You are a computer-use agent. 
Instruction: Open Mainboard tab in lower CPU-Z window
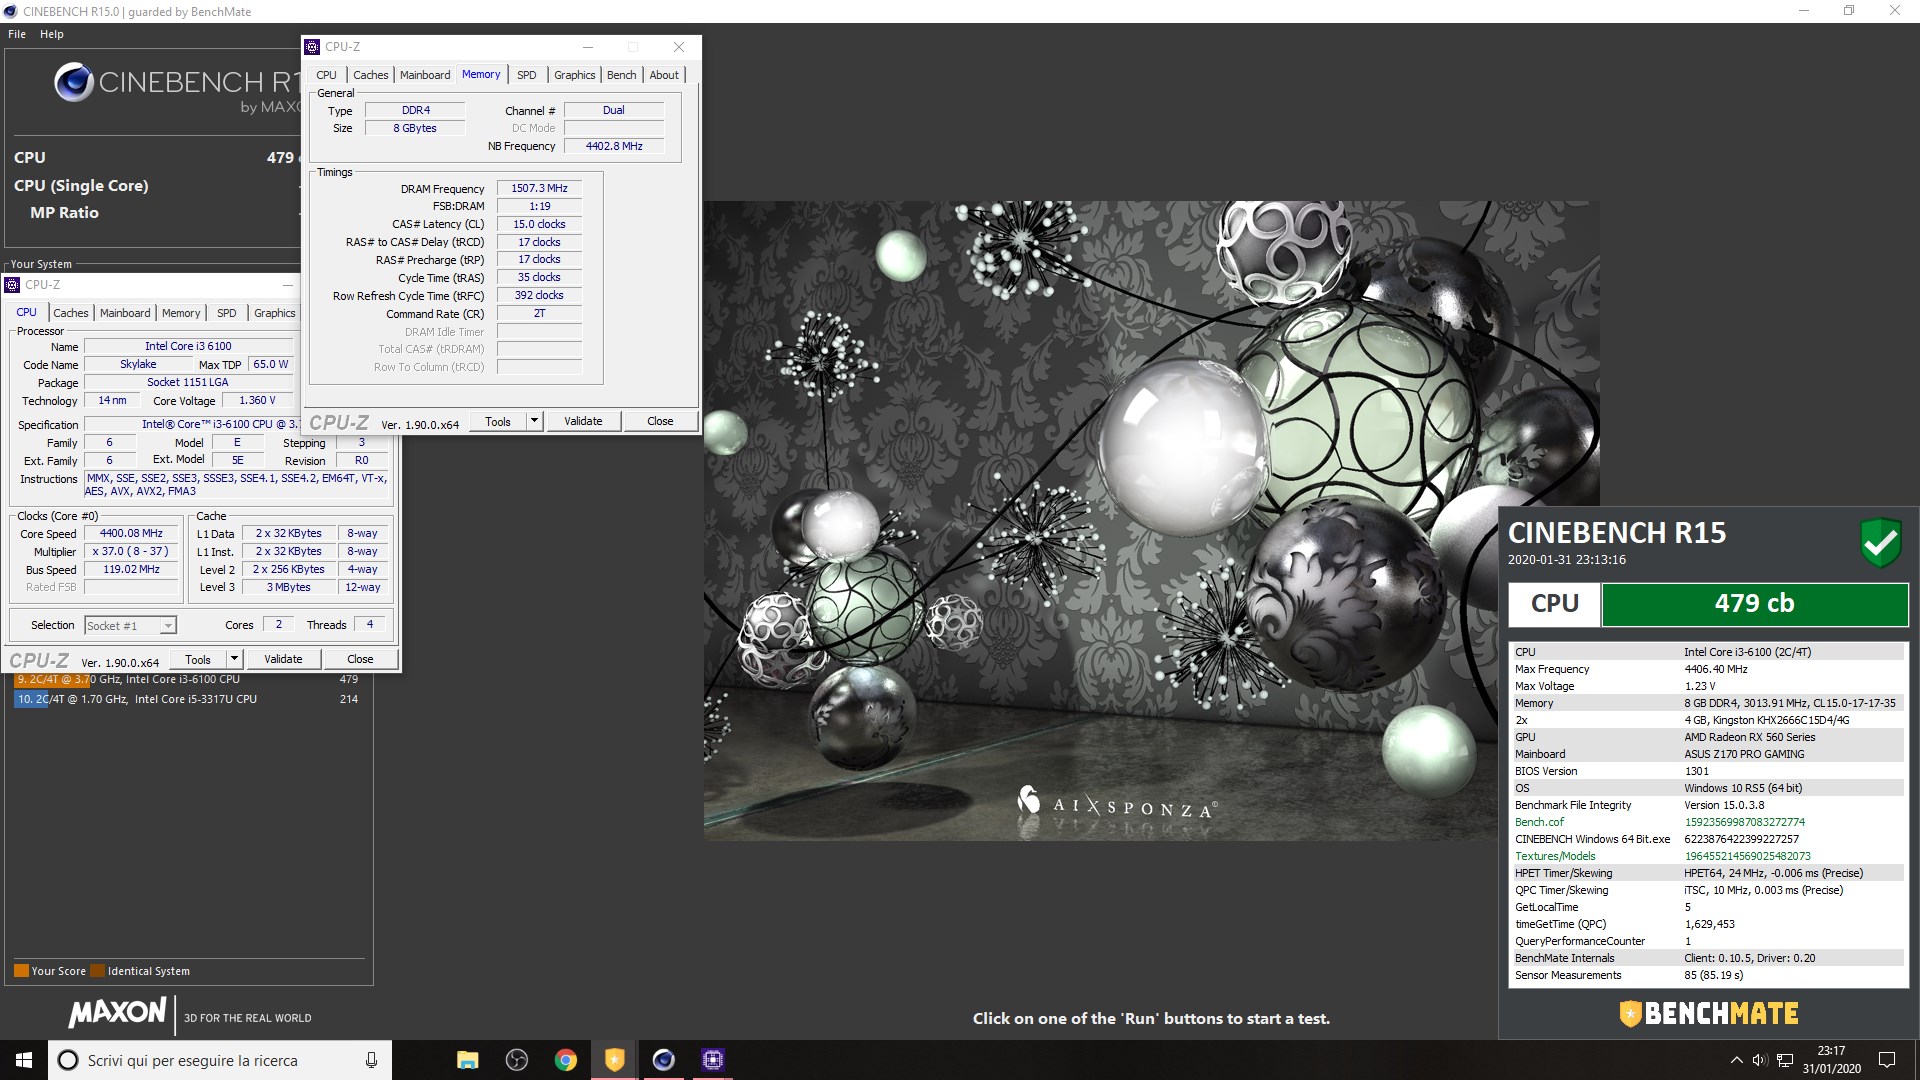point(125,313)
